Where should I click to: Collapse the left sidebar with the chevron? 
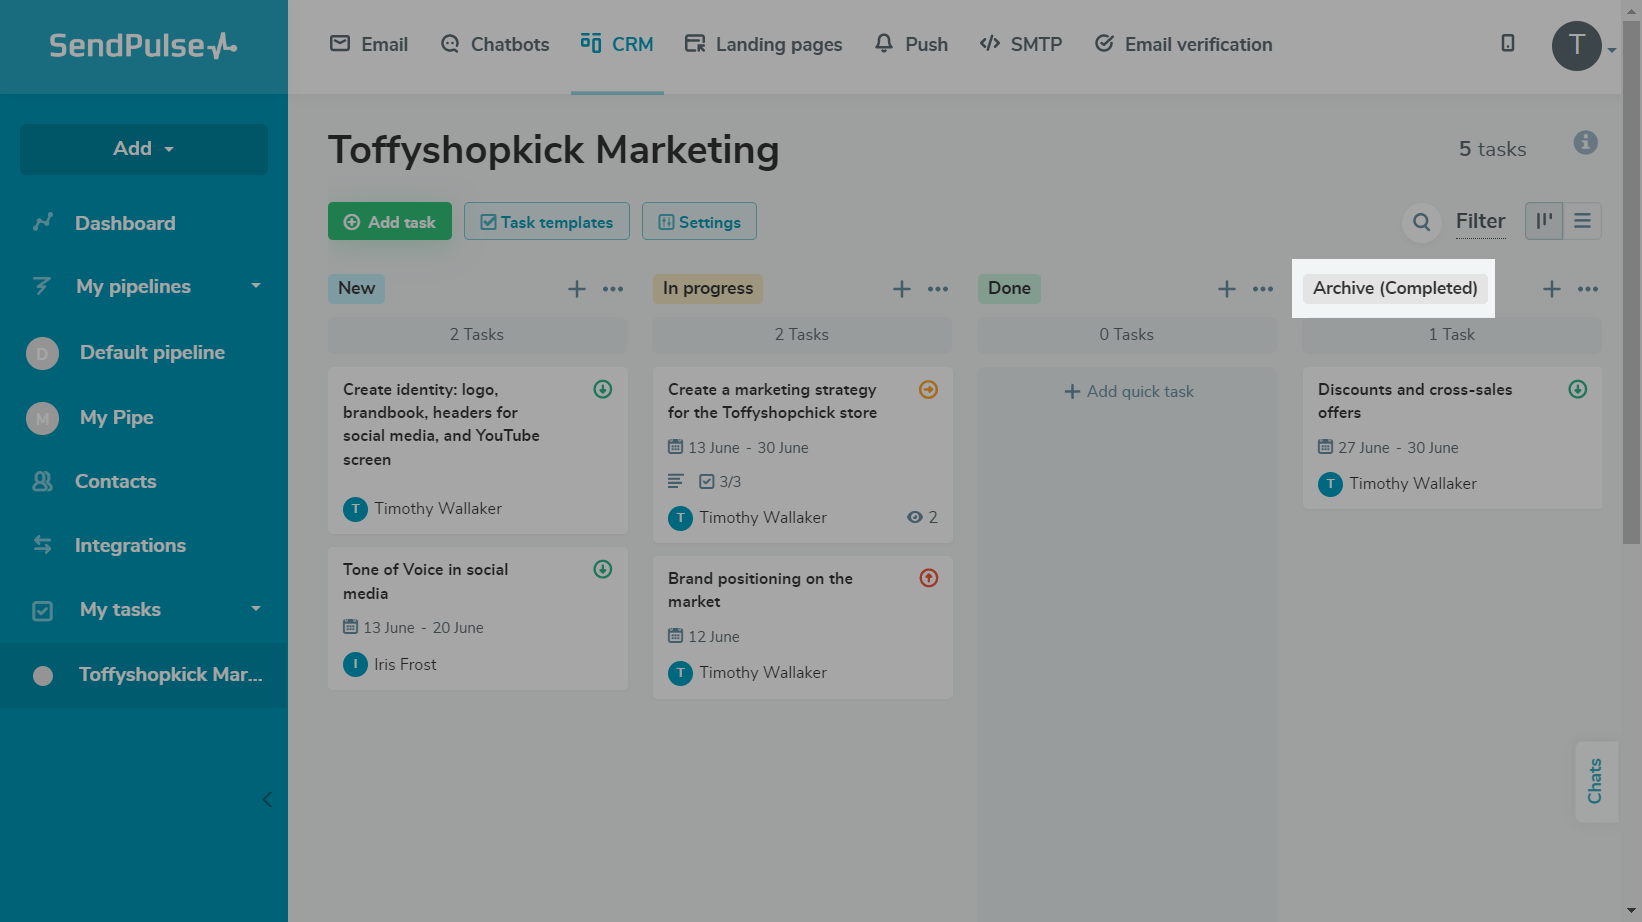click(x=267, y=799)
